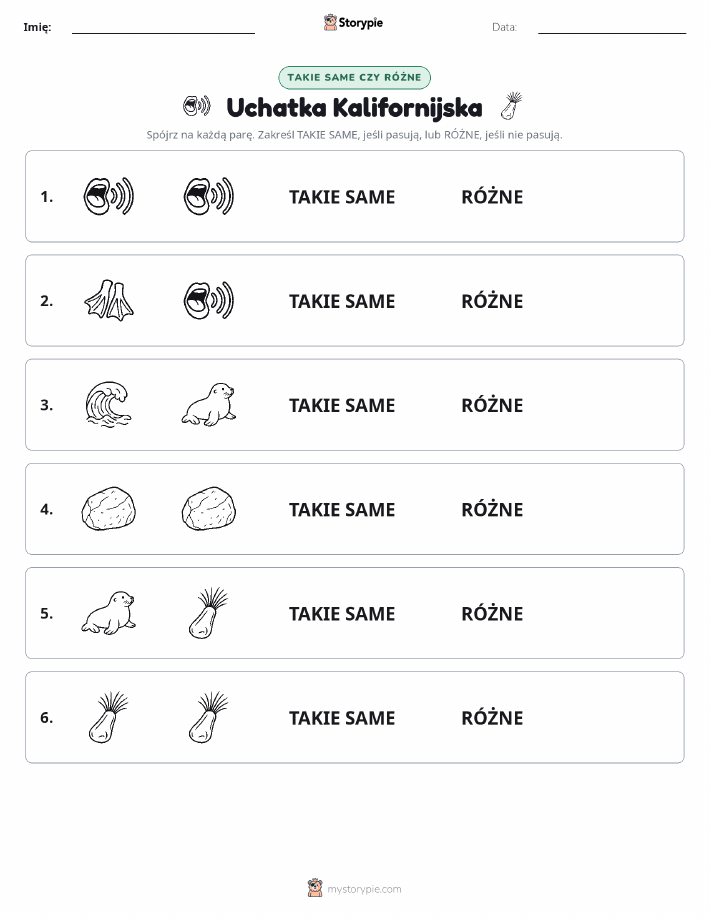Viewport: 709px width, 917px height.
Task: Select RÓŻNE for row 5
Action: [492, 613]
